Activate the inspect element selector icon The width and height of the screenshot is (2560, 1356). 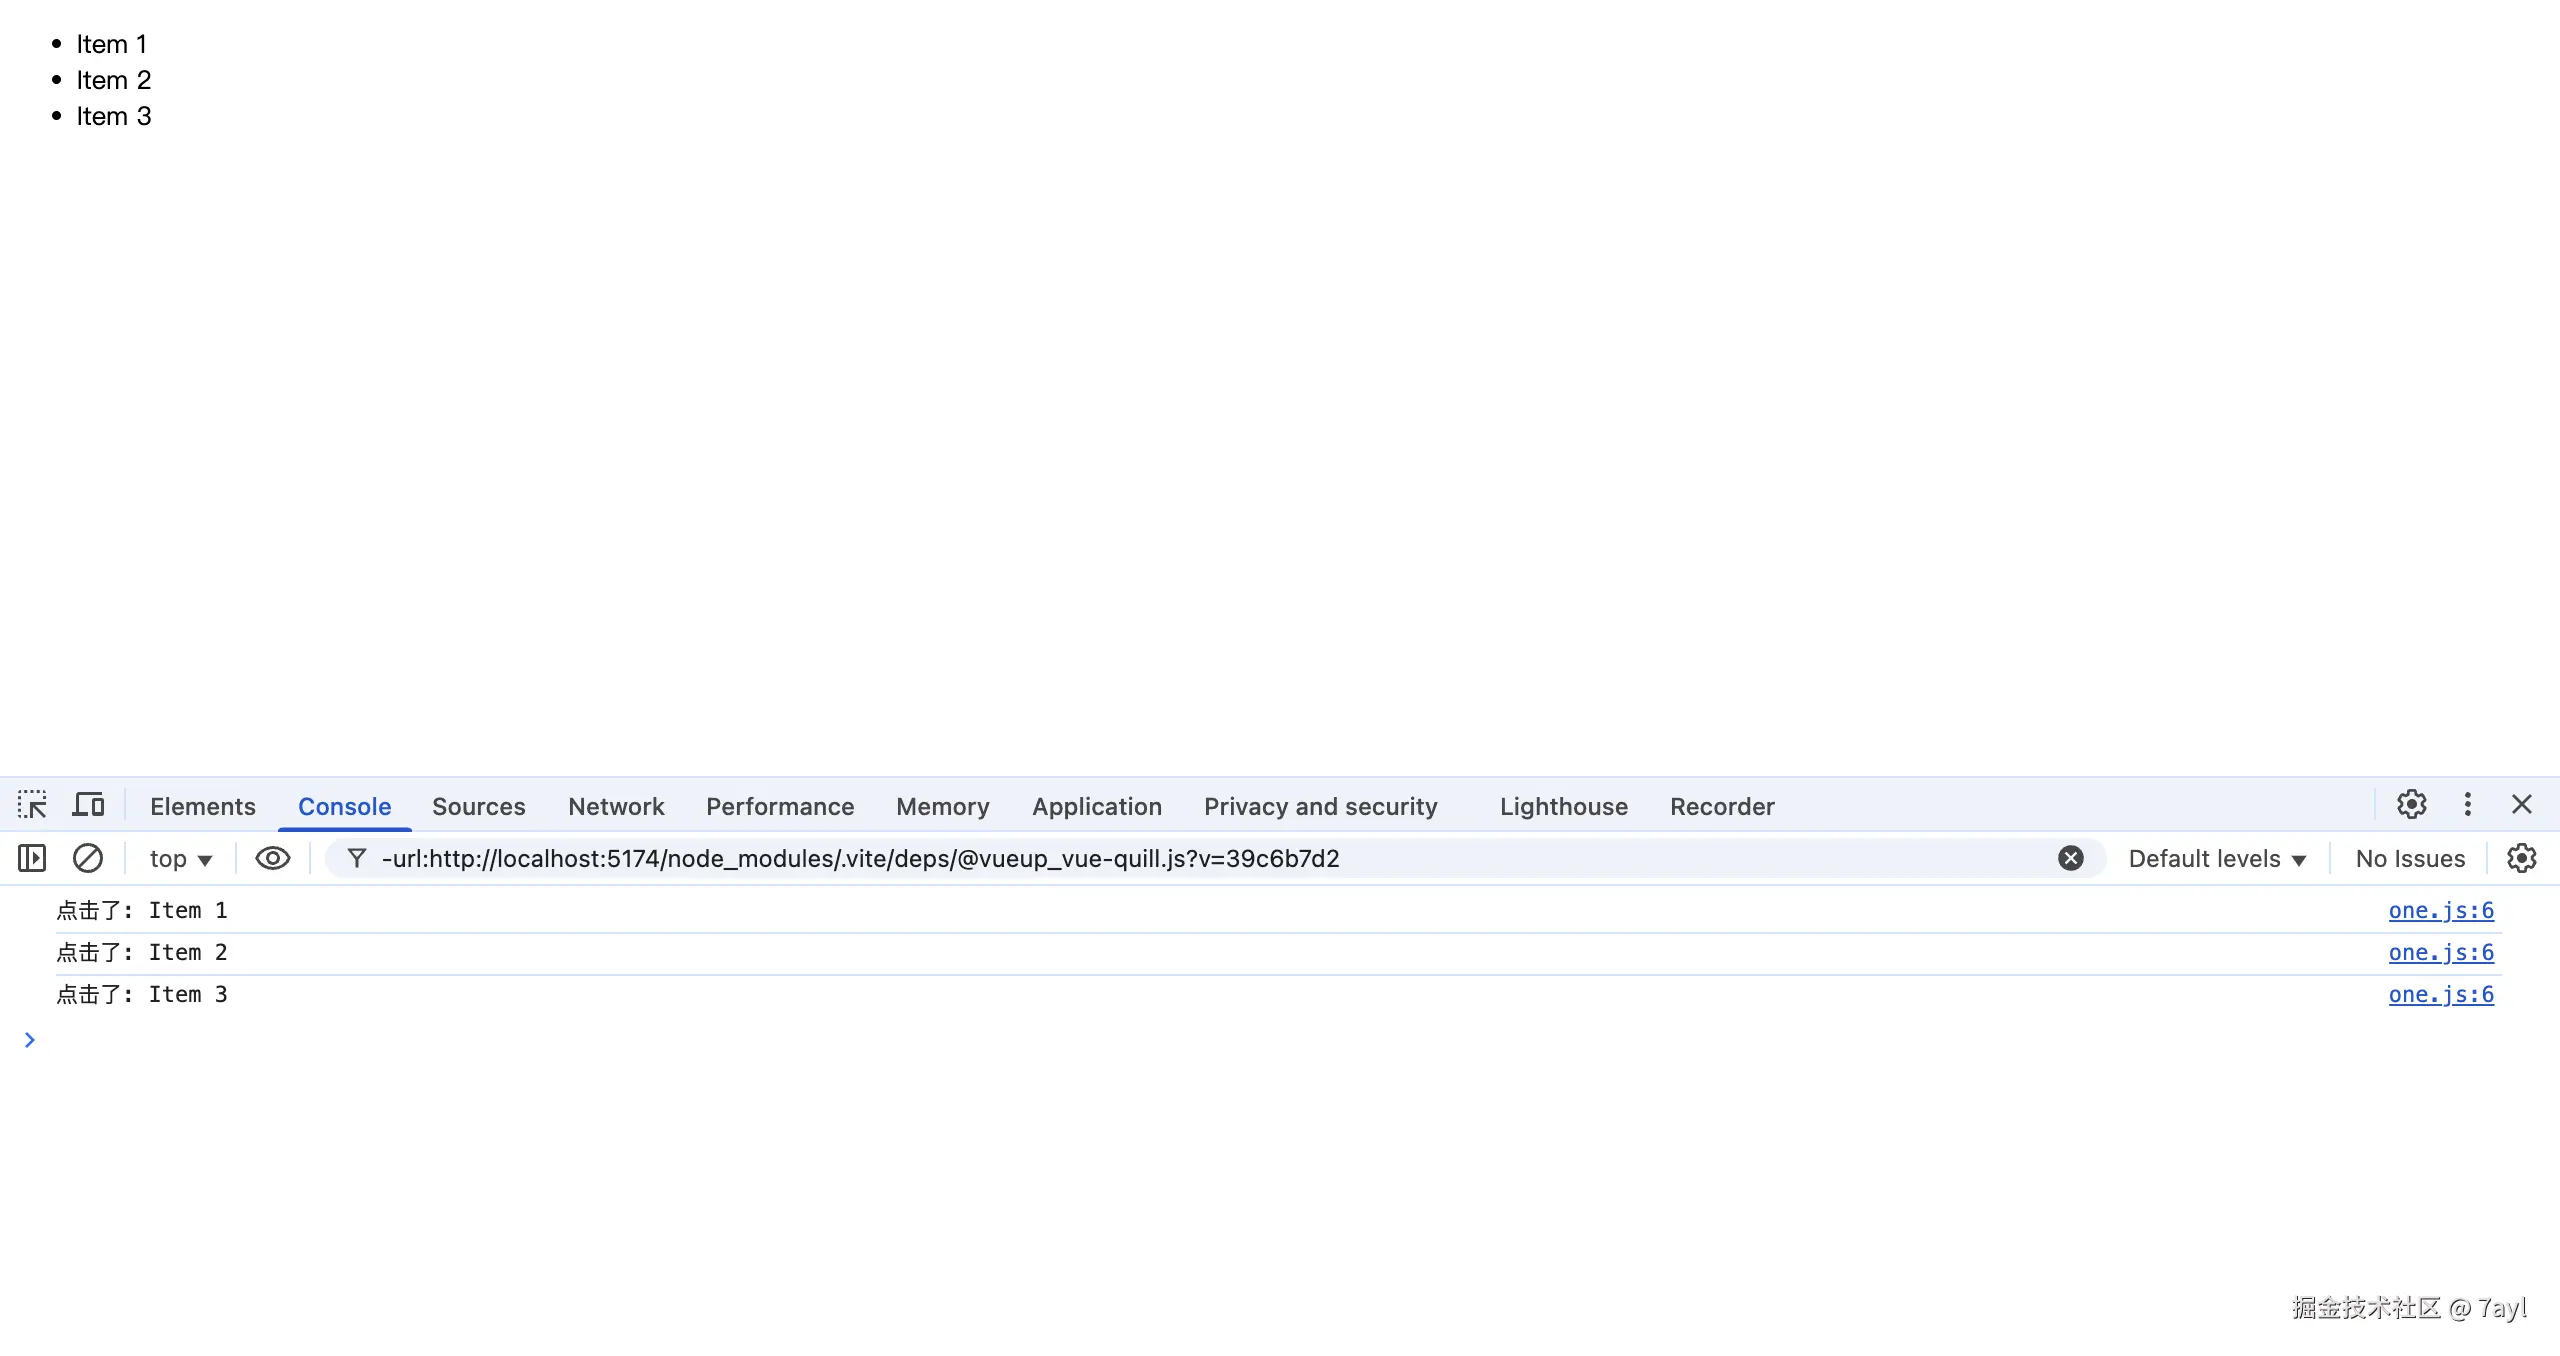coord(32,805)
